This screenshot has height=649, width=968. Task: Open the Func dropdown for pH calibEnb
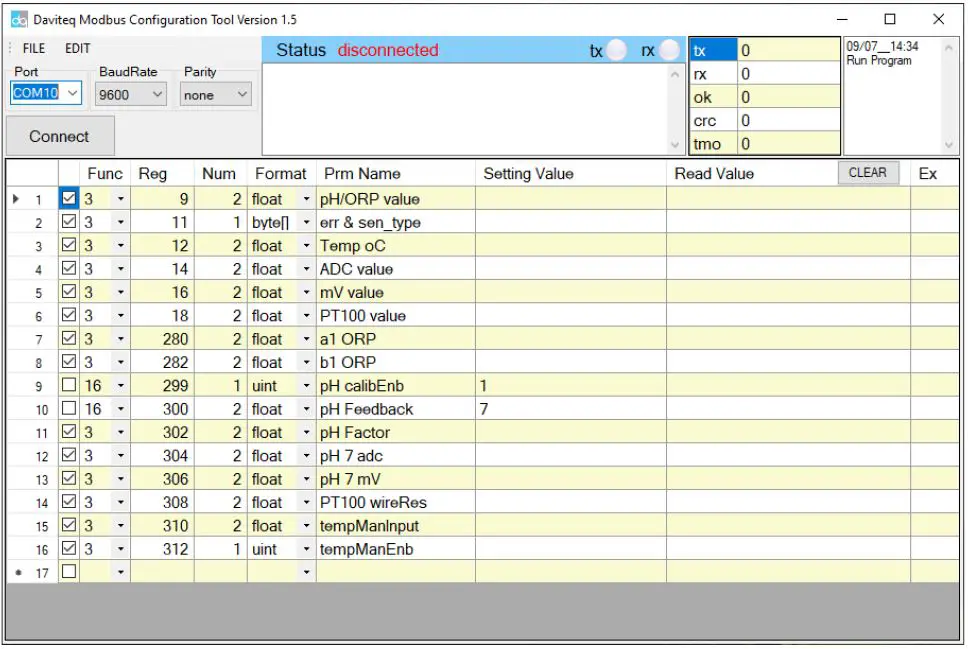click(x=121, y=386)
